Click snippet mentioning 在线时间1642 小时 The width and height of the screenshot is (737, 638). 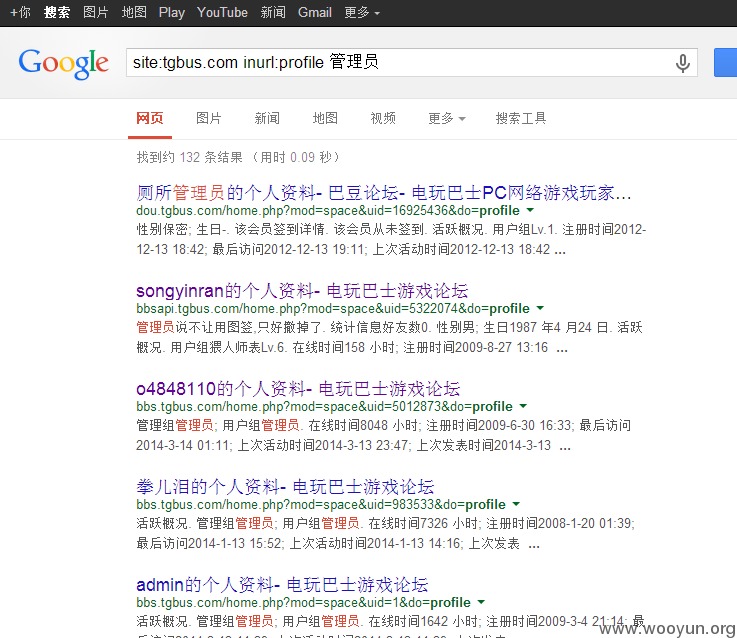391,625
